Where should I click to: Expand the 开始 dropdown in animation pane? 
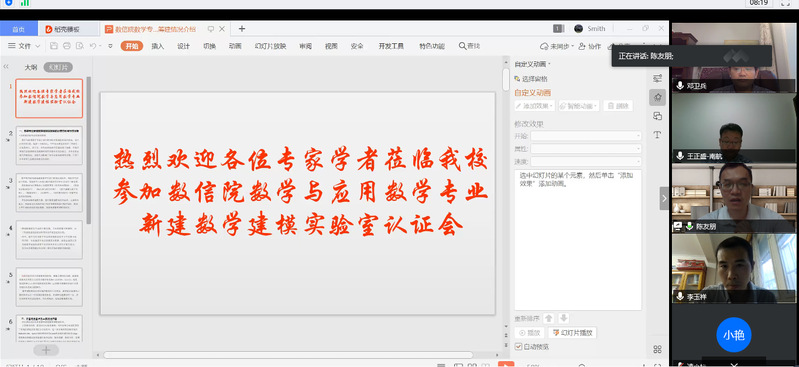586,136
